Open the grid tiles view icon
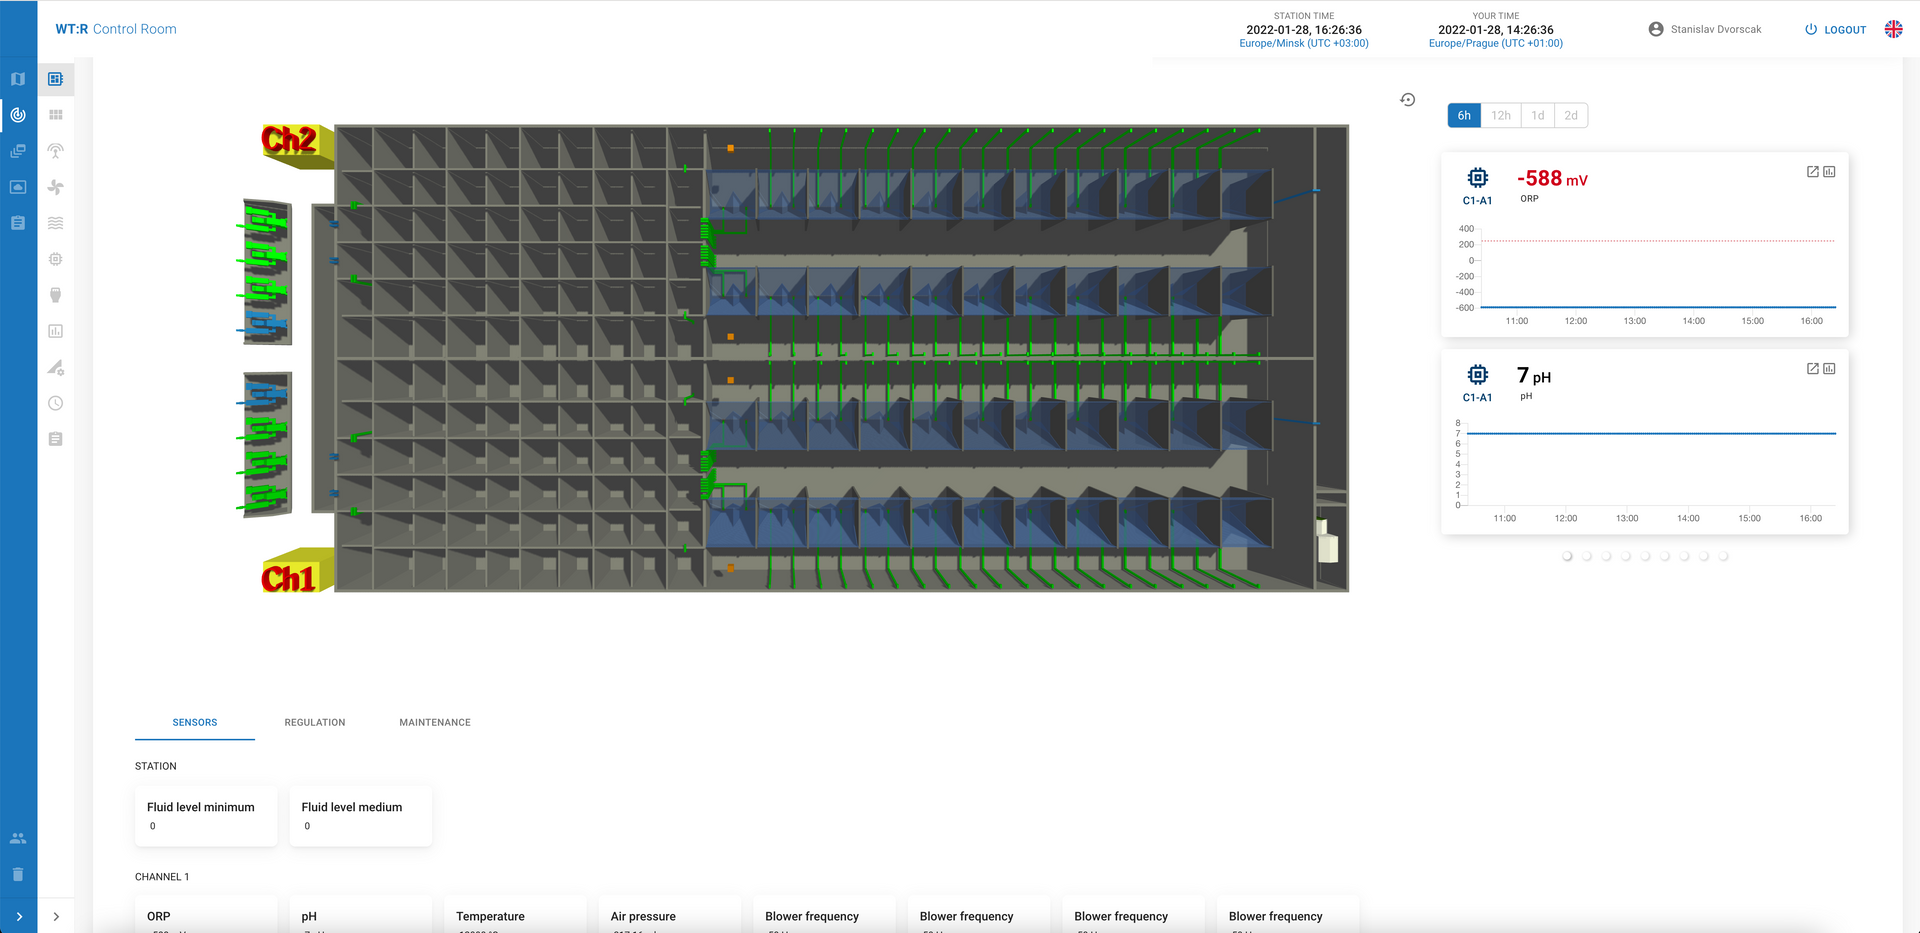1920x933 pixels. pos(56,115)
